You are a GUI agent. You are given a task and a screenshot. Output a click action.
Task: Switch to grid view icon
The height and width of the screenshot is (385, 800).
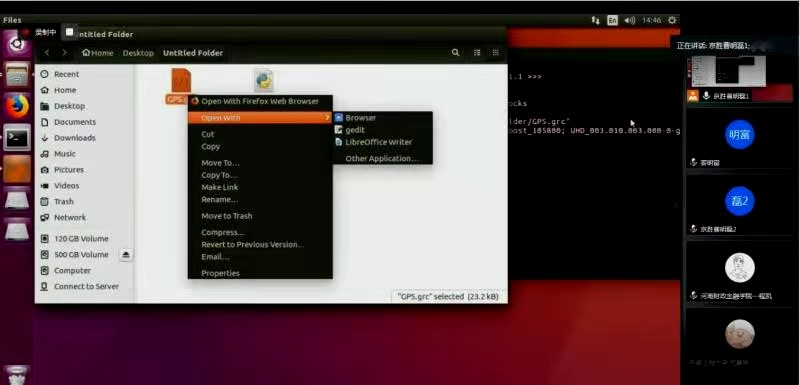495,53
